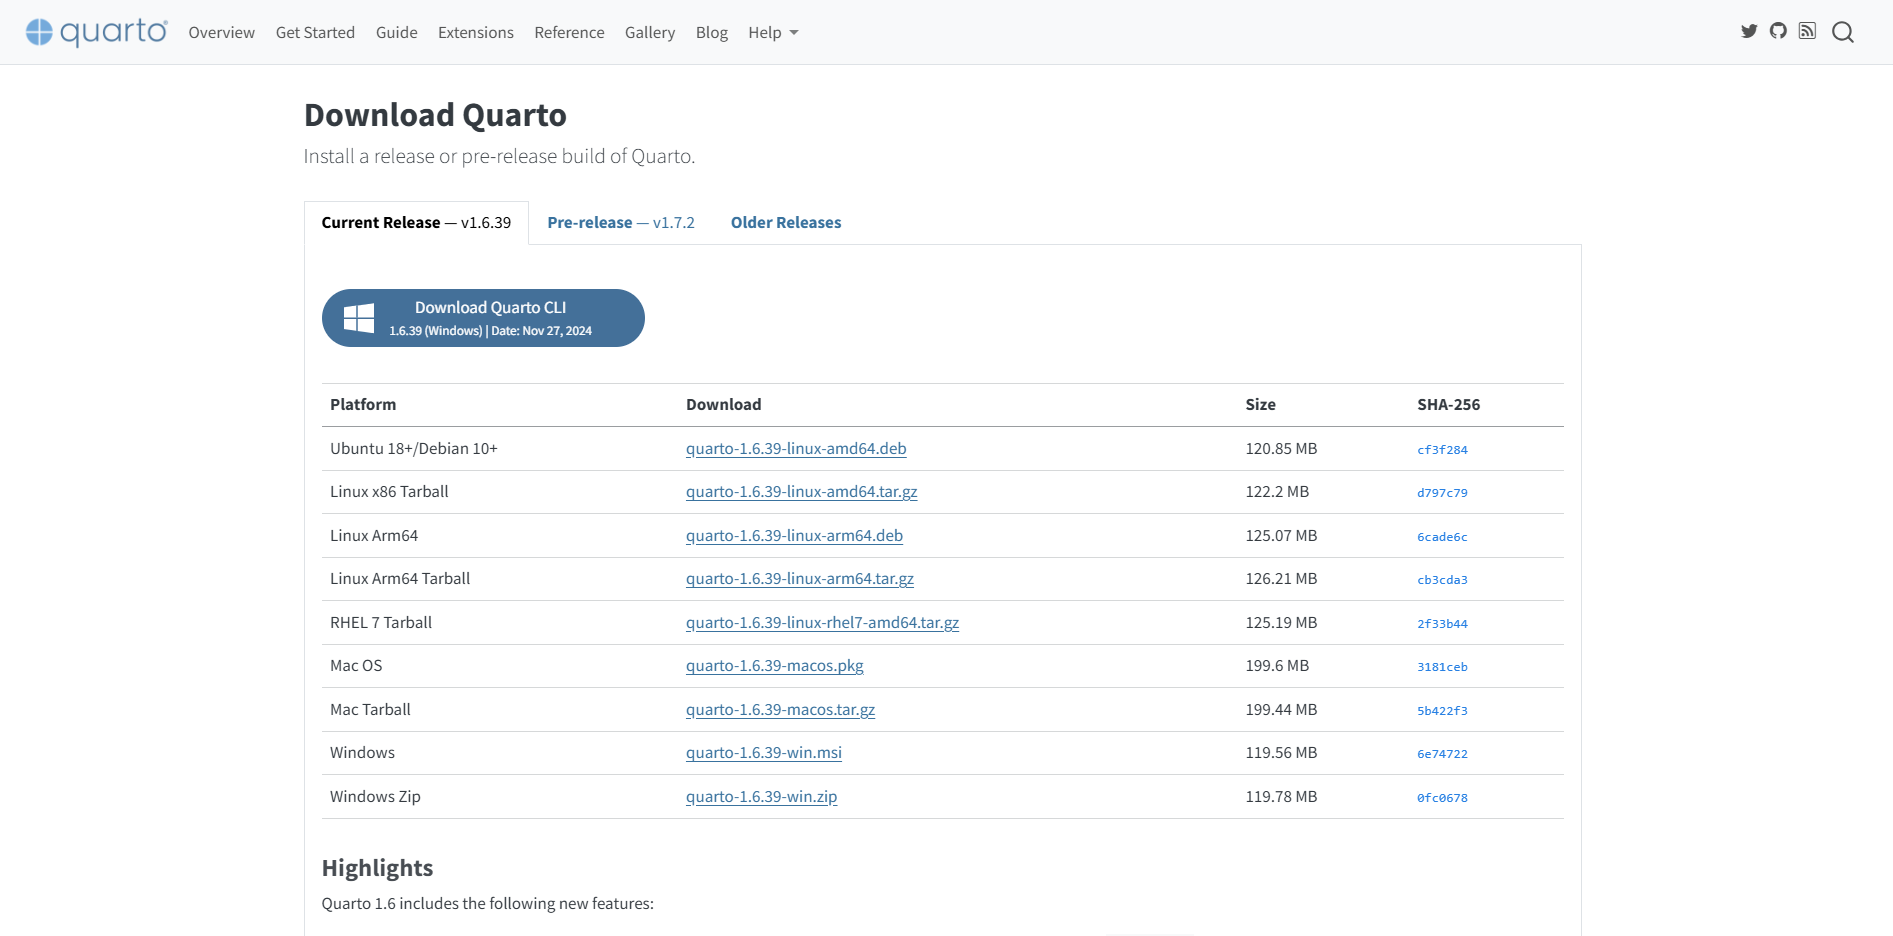Download quarto-1.6.39-linux-rhel7-amd64.tar.gz
Screen dimensions: 1893x936
822,623
